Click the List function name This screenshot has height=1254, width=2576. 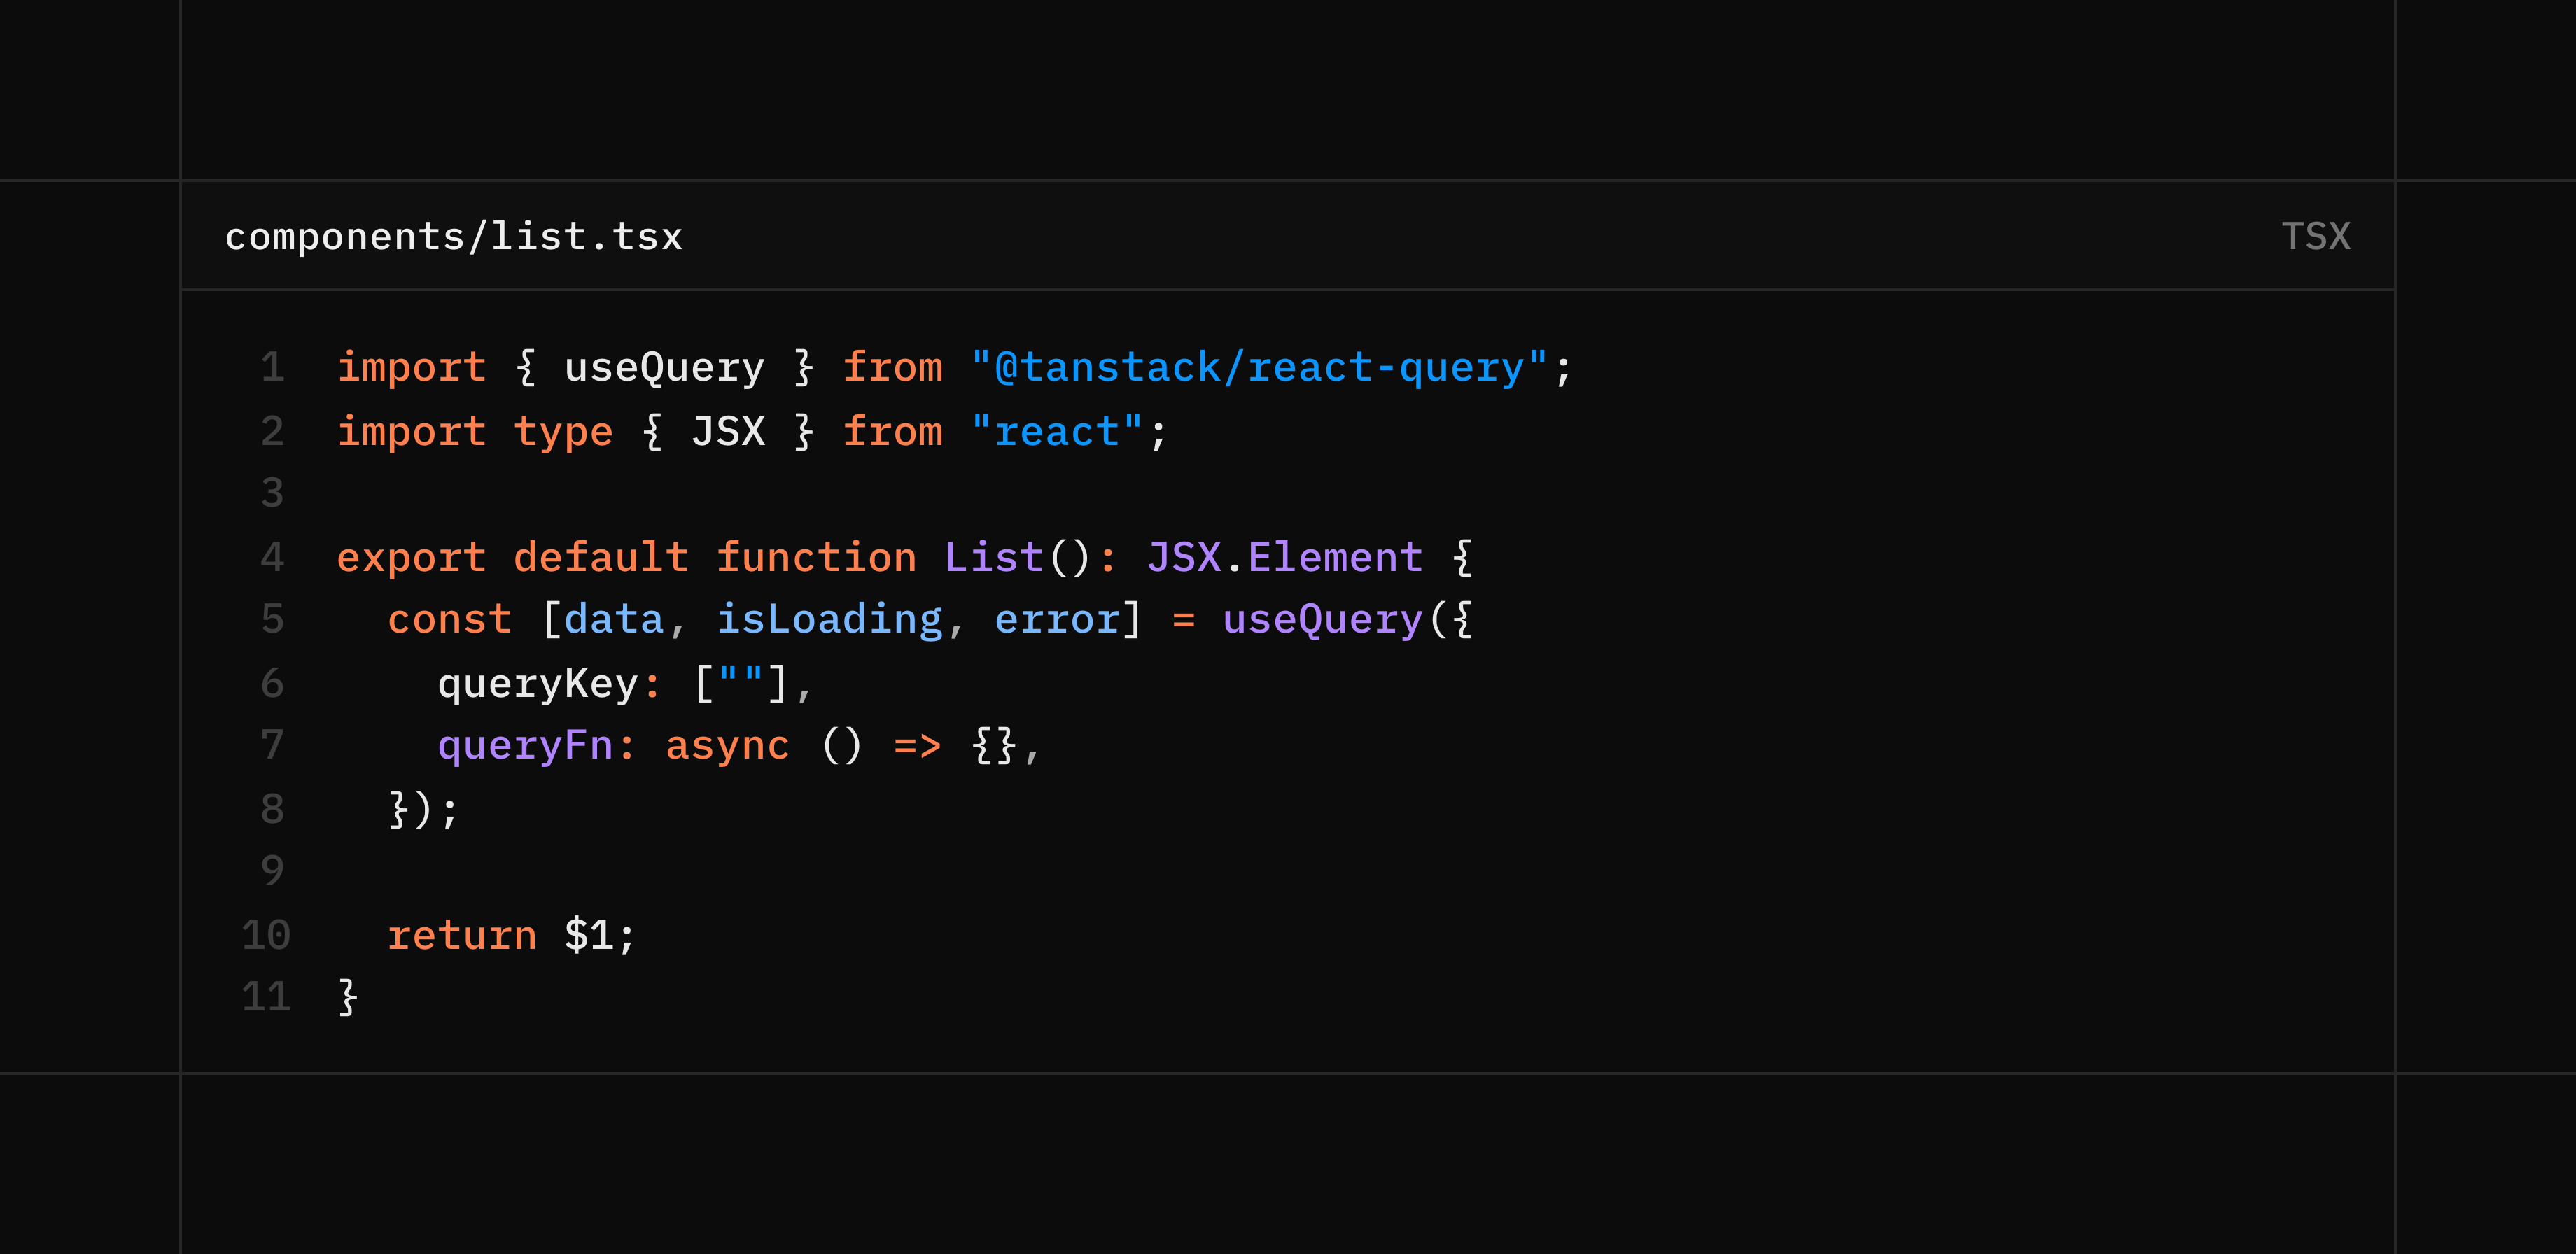tap(992, 556)
